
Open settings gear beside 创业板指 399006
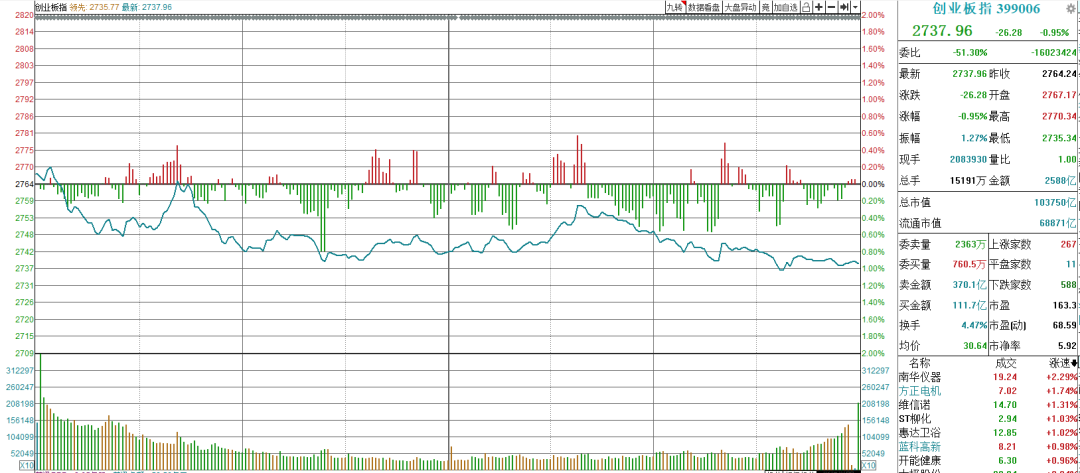[x=1070, y=9]
